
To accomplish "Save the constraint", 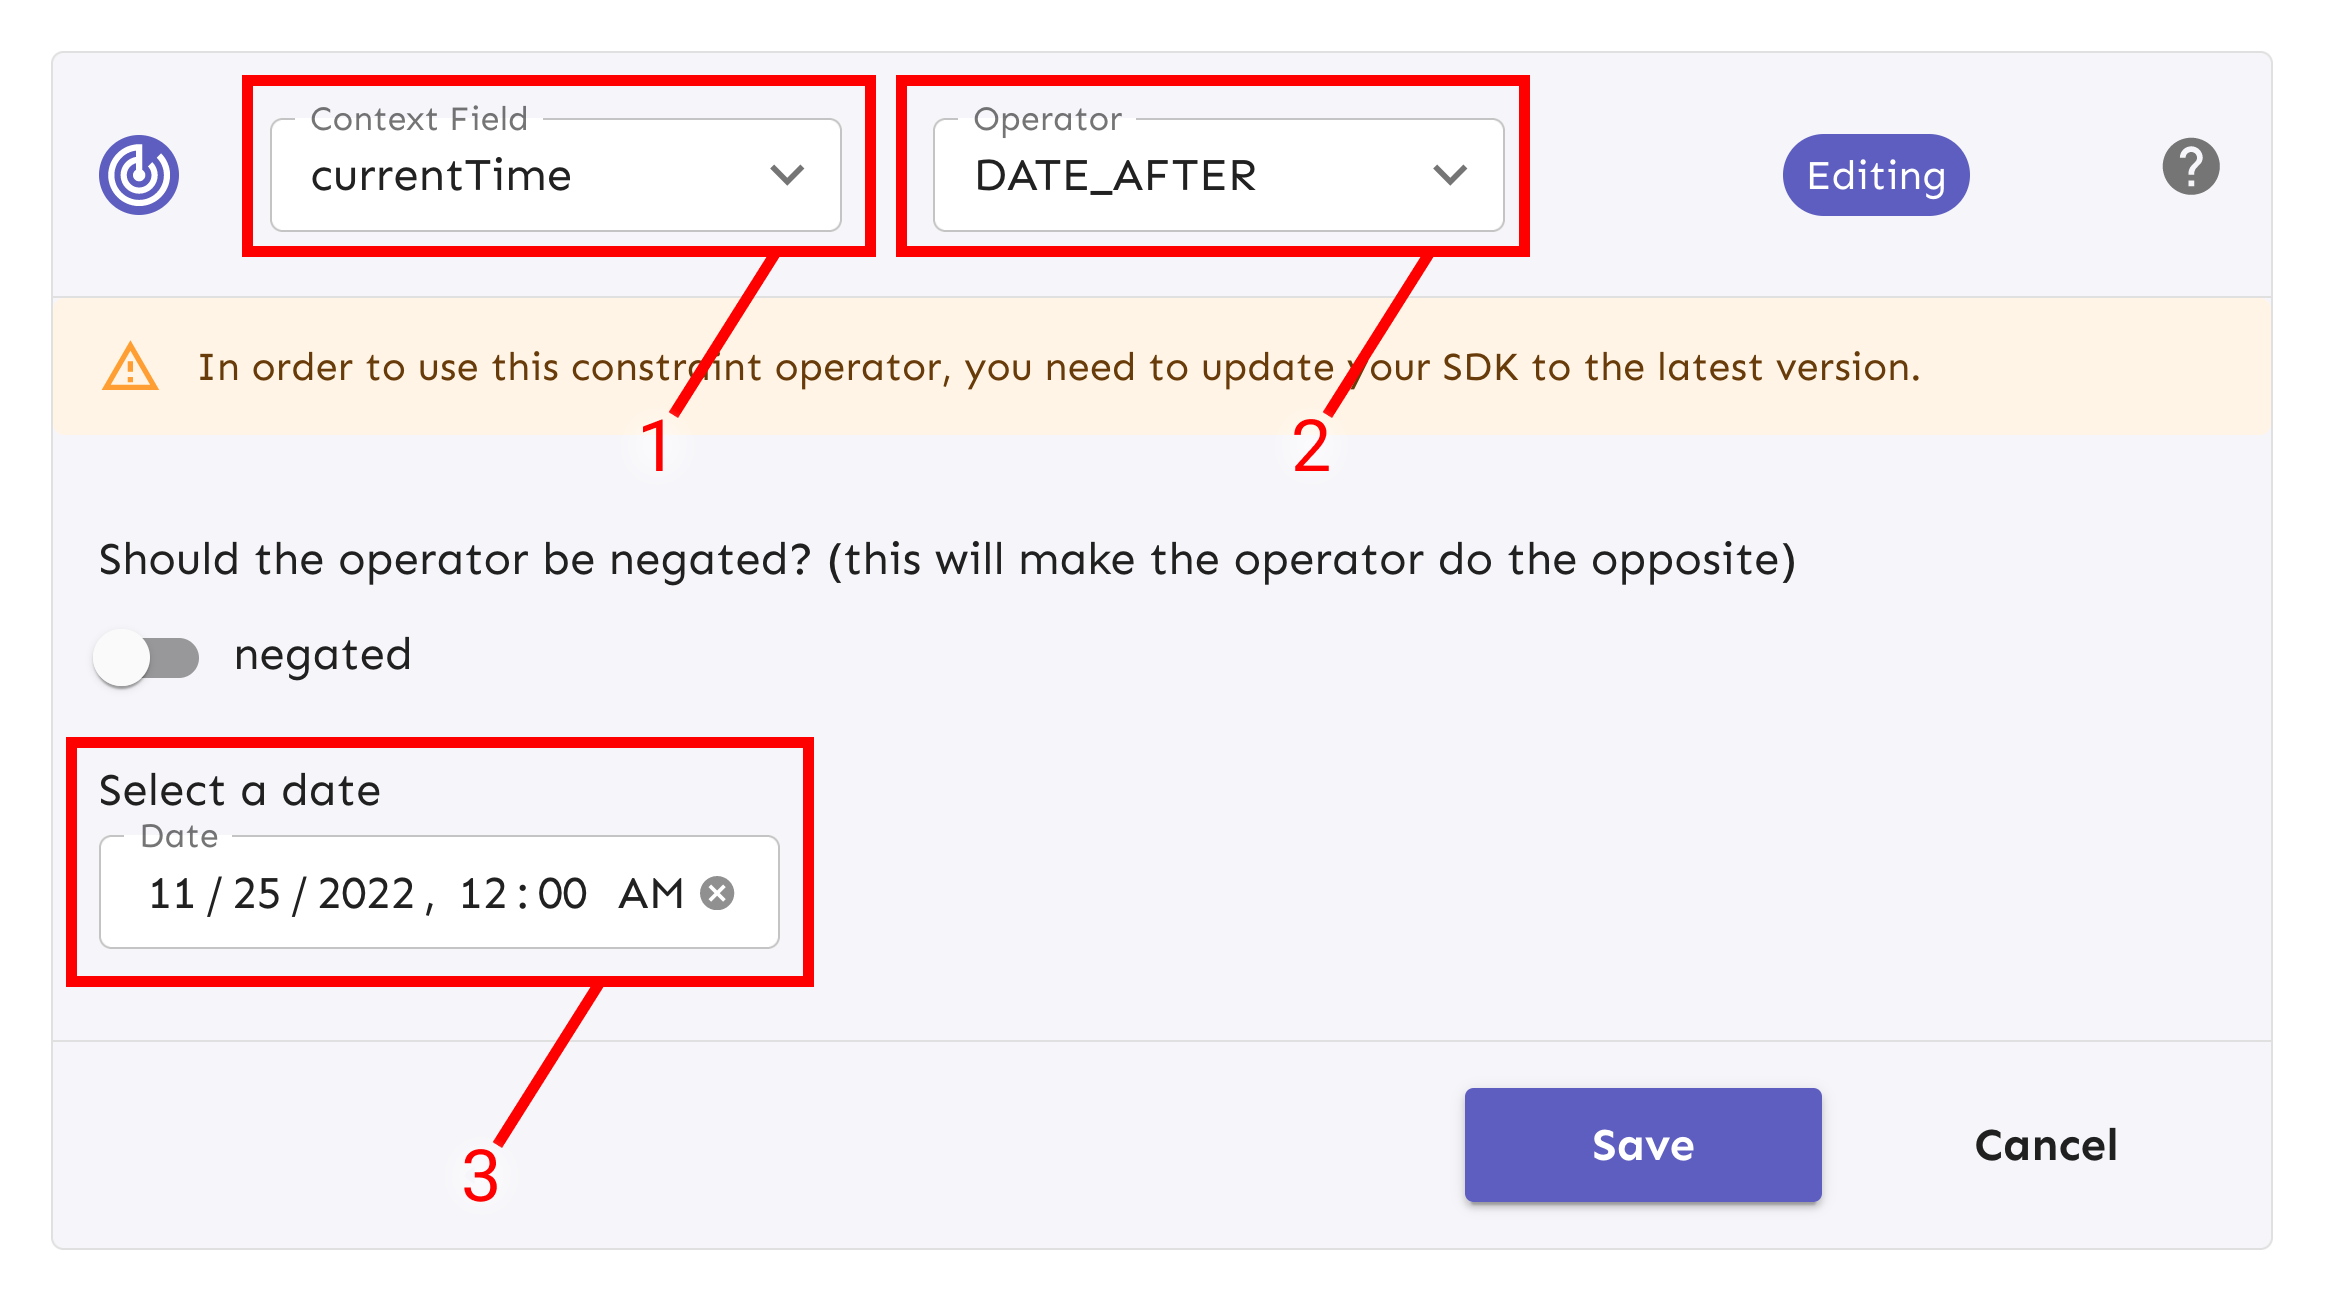I will pyautogui.click(x=1642, y=1145).
